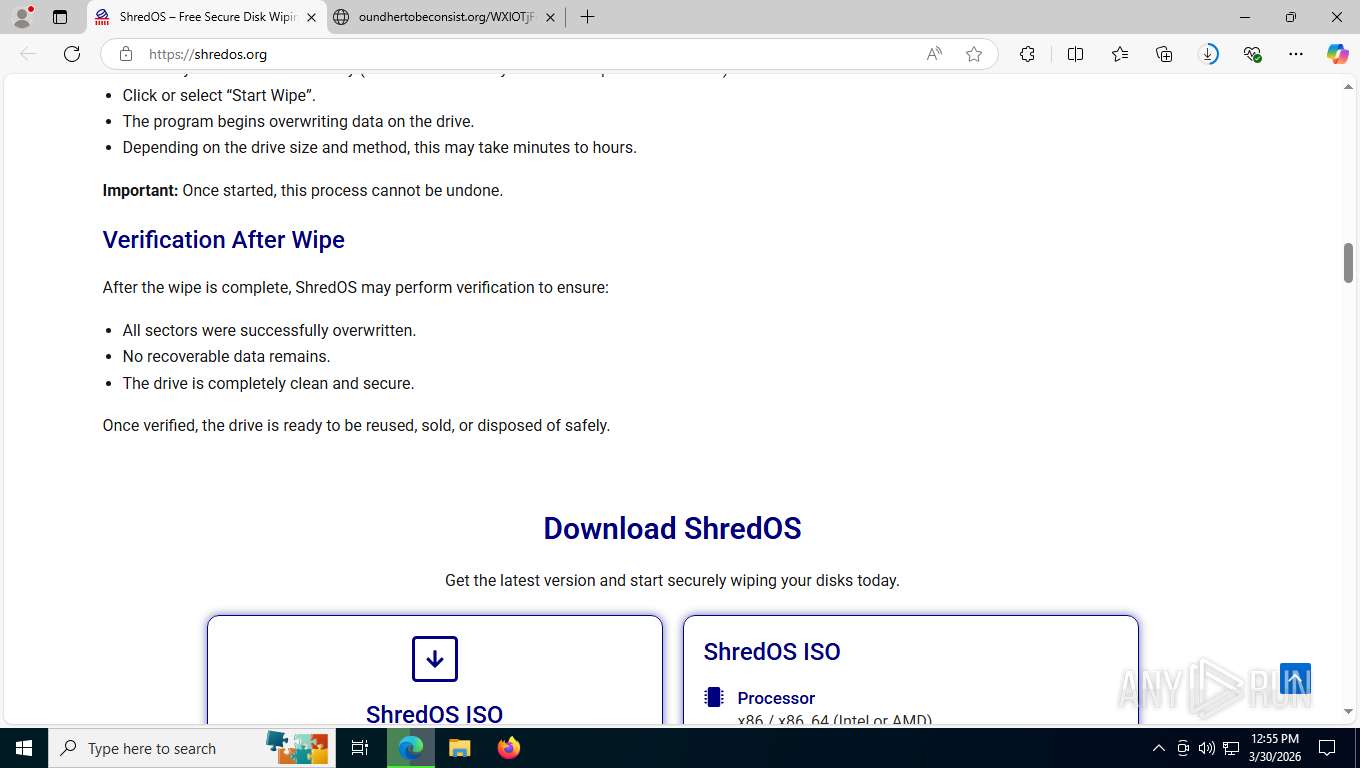The image size is (1360, 768).
Task: Click the Download ShredOS heading
Action: click(672, 528)
